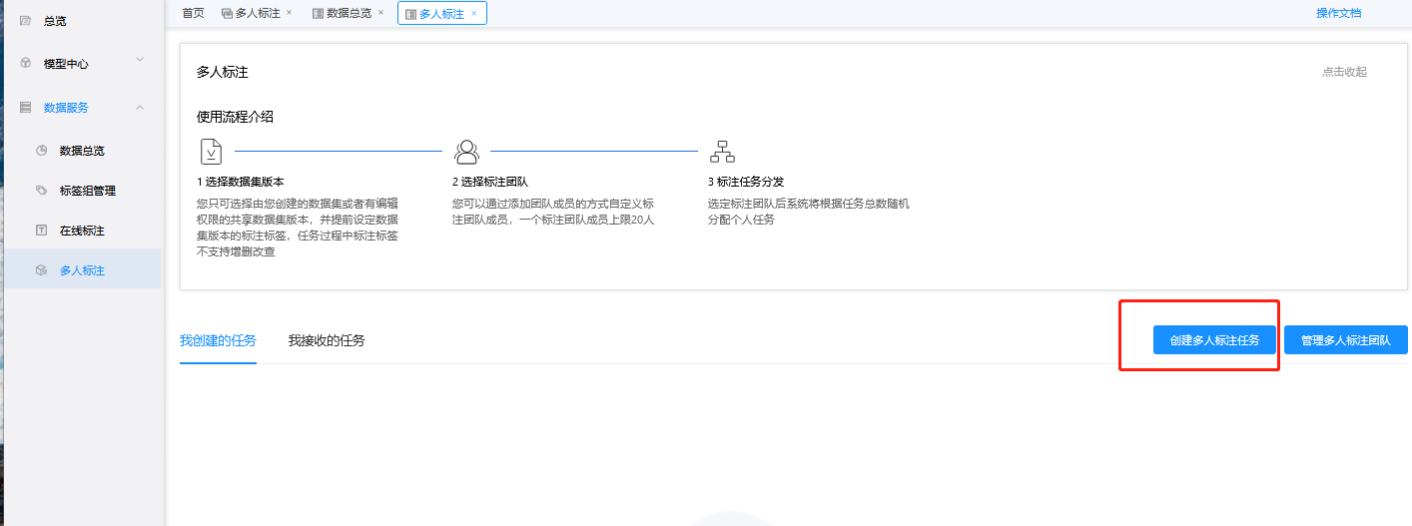Viewport: 1412px width, 526px height.
Task: Click the 标签组管理 tag icon
Action: [41, 190]
